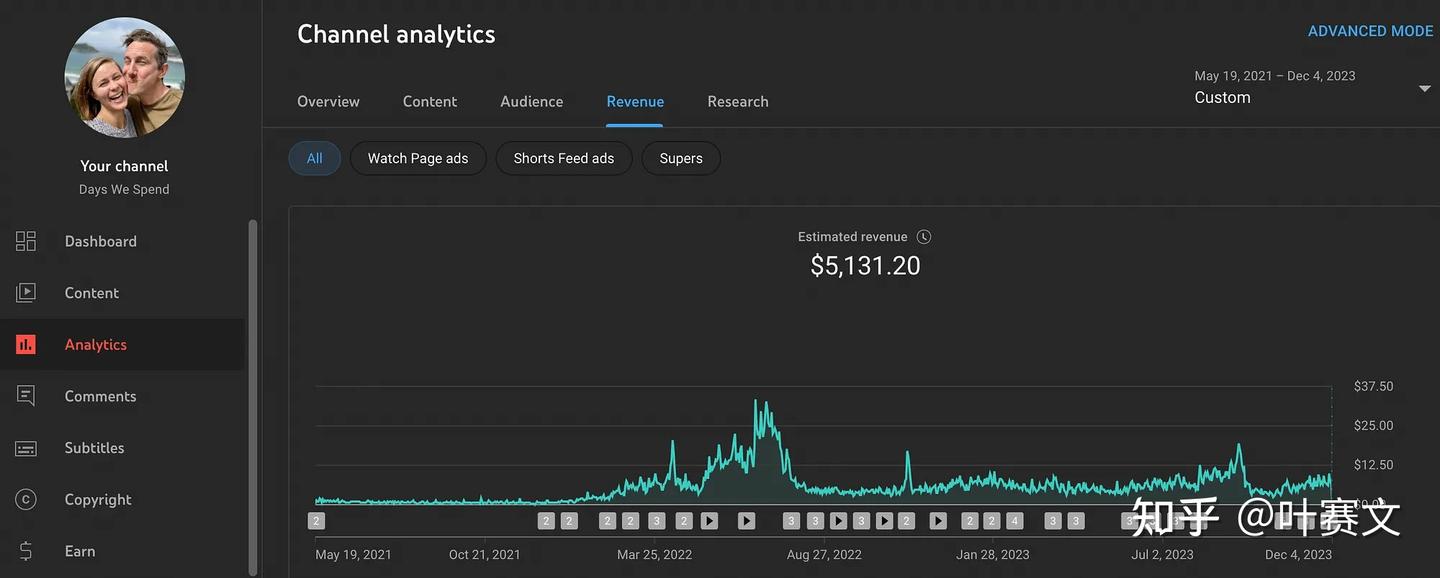
Task: Switch to the Audience tab
Action: click(532, 101)
